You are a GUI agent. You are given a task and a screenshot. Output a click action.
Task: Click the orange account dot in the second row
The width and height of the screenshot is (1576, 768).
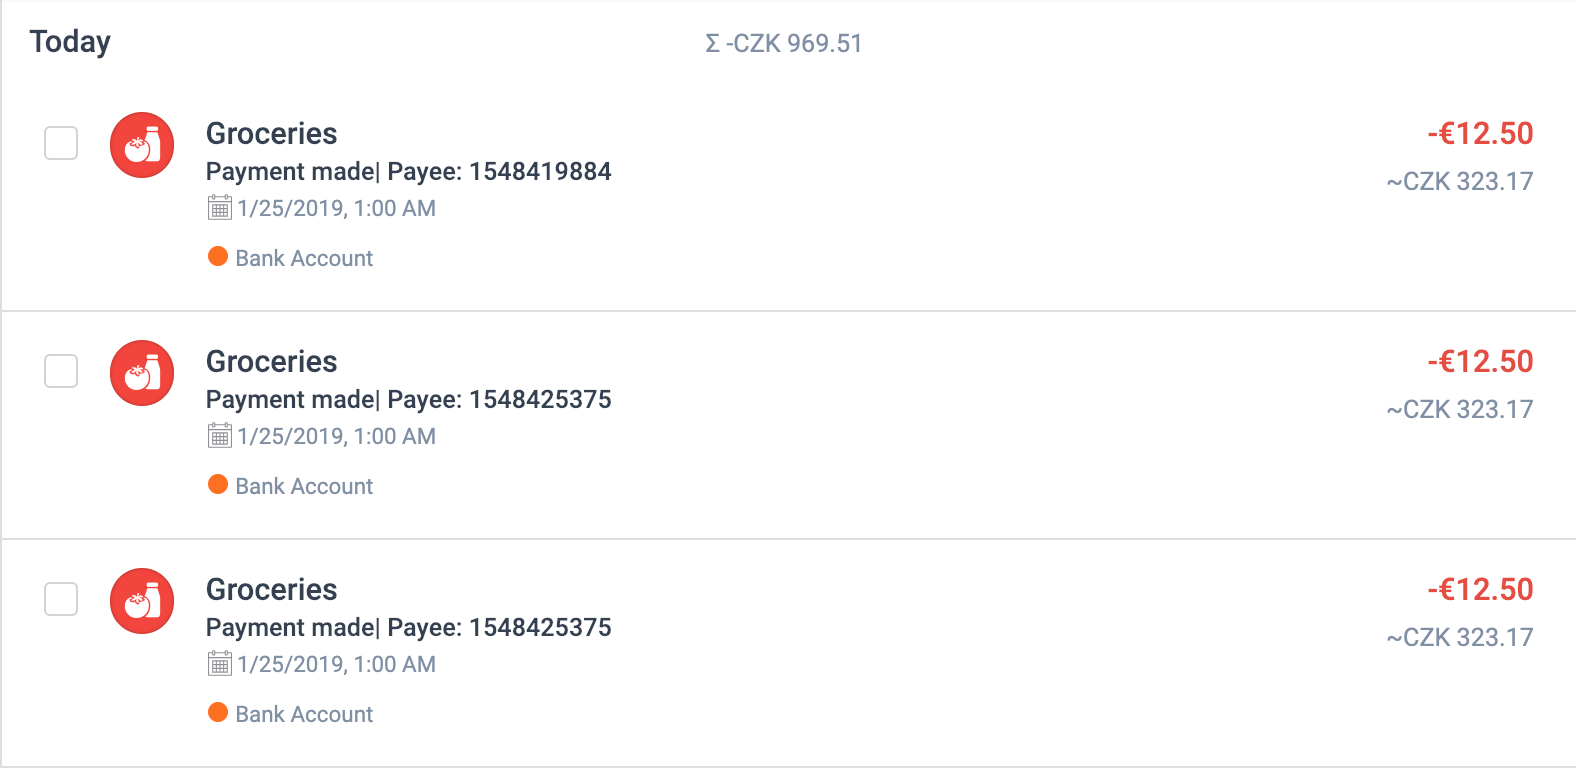coord(218,484)
